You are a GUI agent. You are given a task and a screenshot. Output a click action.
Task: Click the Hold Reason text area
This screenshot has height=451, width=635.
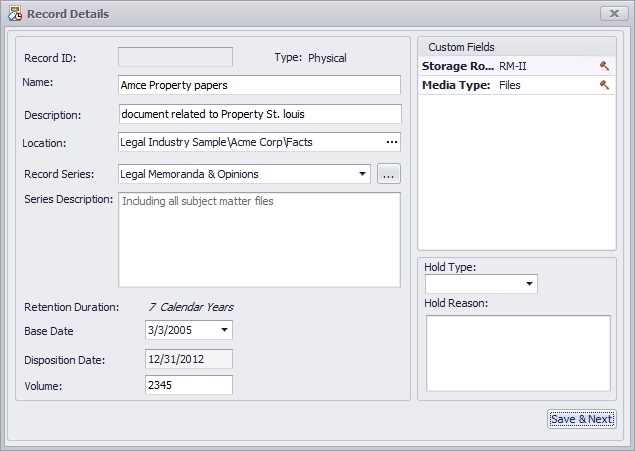click(517, 353)
